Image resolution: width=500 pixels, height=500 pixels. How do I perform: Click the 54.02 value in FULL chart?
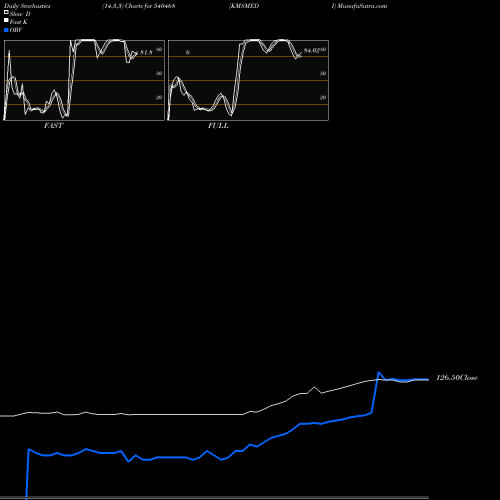tap(311, 51)
